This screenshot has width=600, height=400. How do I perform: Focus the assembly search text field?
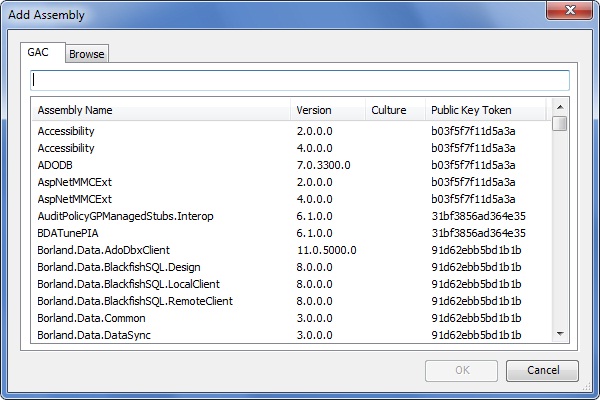[x=300, y=80]
